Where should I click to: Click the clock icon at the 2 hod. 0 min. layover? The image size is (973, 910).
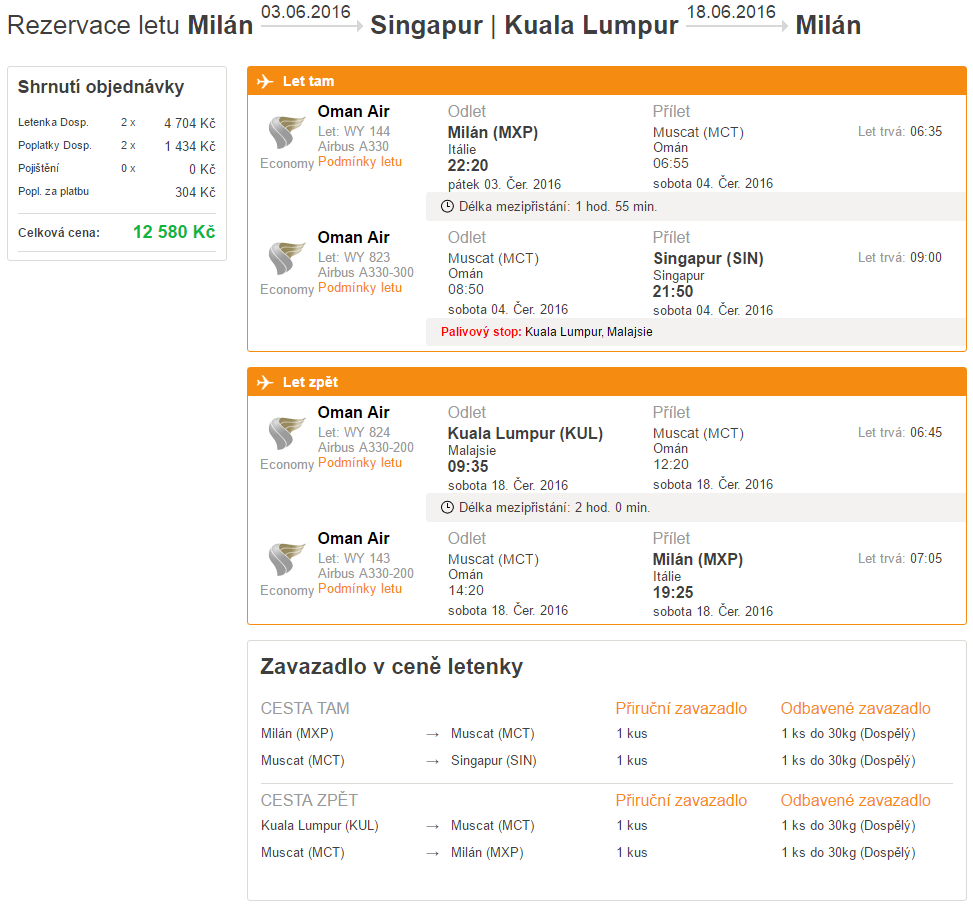tap(447, 508)
